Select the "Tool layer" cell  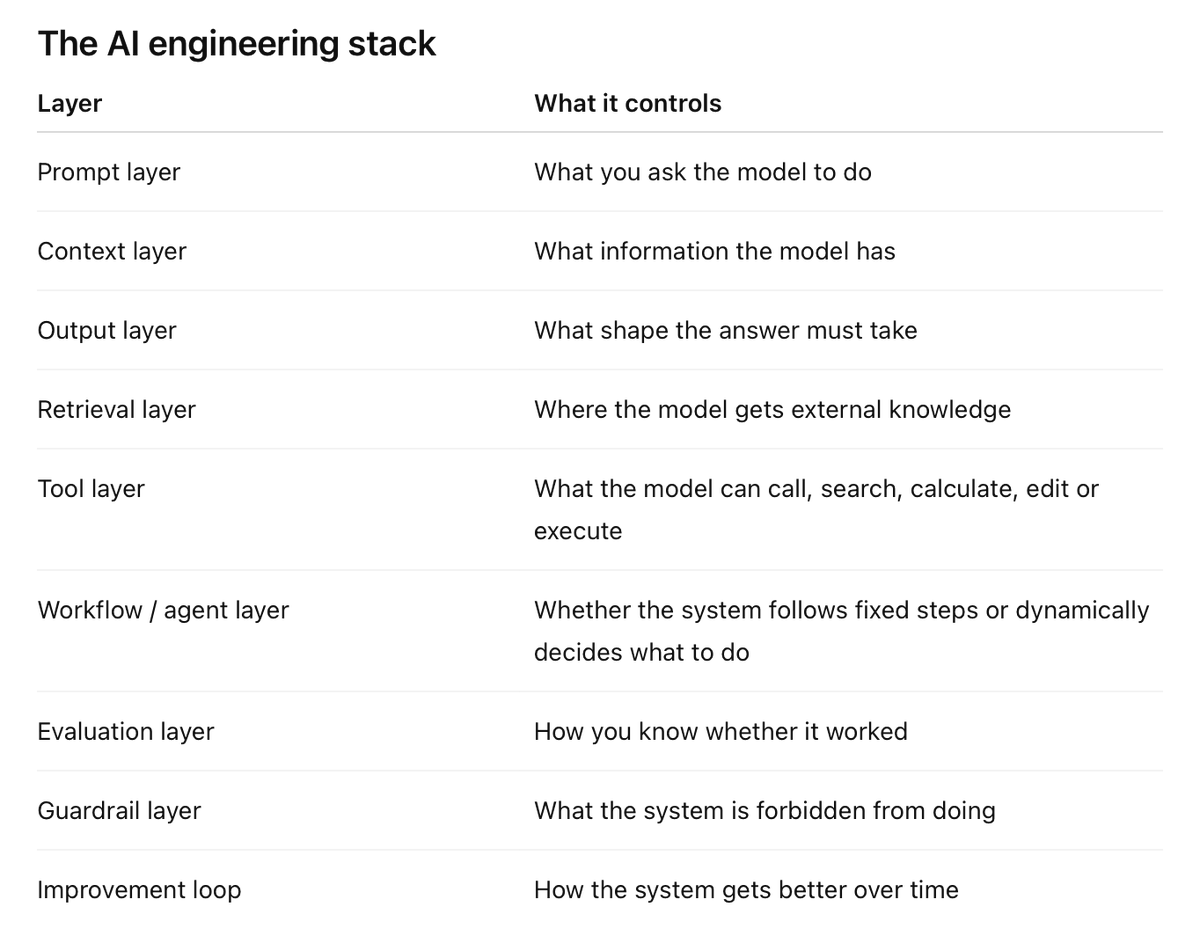[91, 489]
